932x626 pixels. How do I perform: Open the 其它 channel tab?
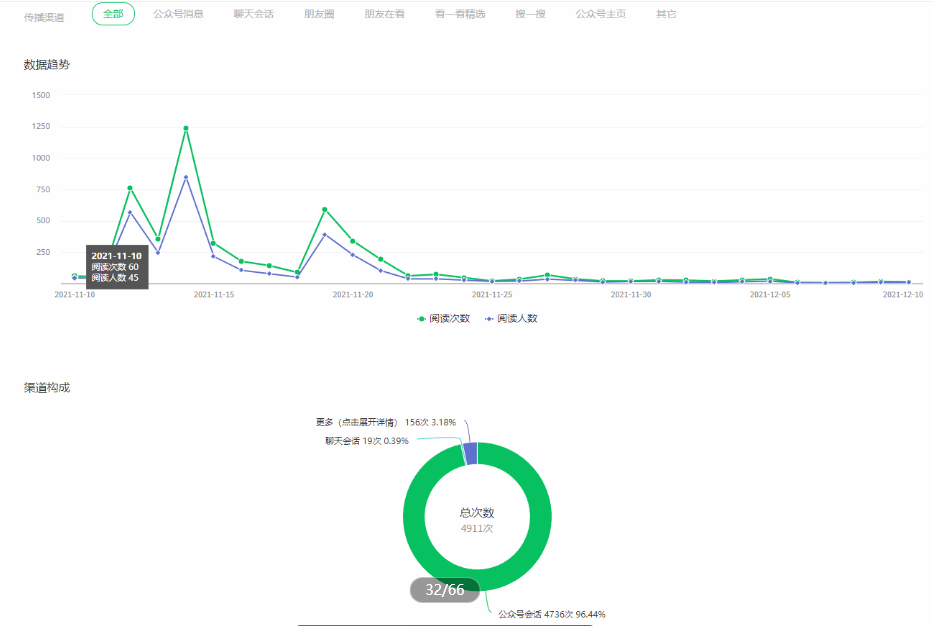click(x=666, y=14)
